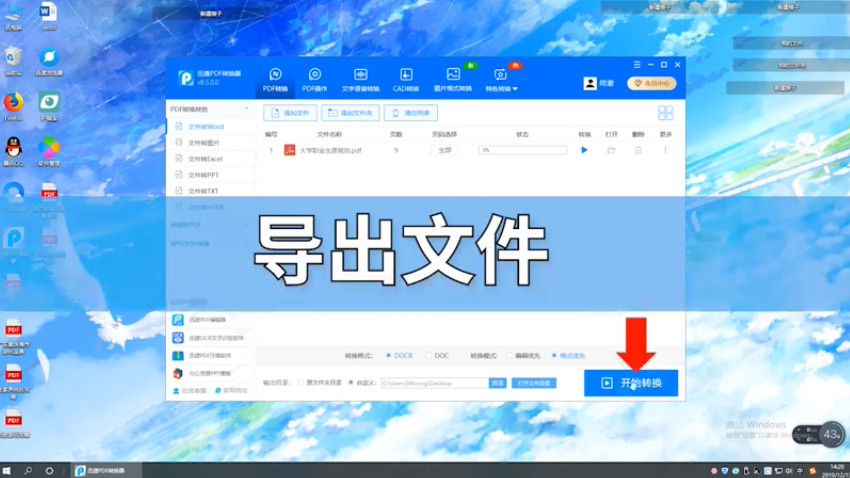Viewport: 850px width, 478px height.
Task: Click the 清空列表 button
Action: pos(411,113)
